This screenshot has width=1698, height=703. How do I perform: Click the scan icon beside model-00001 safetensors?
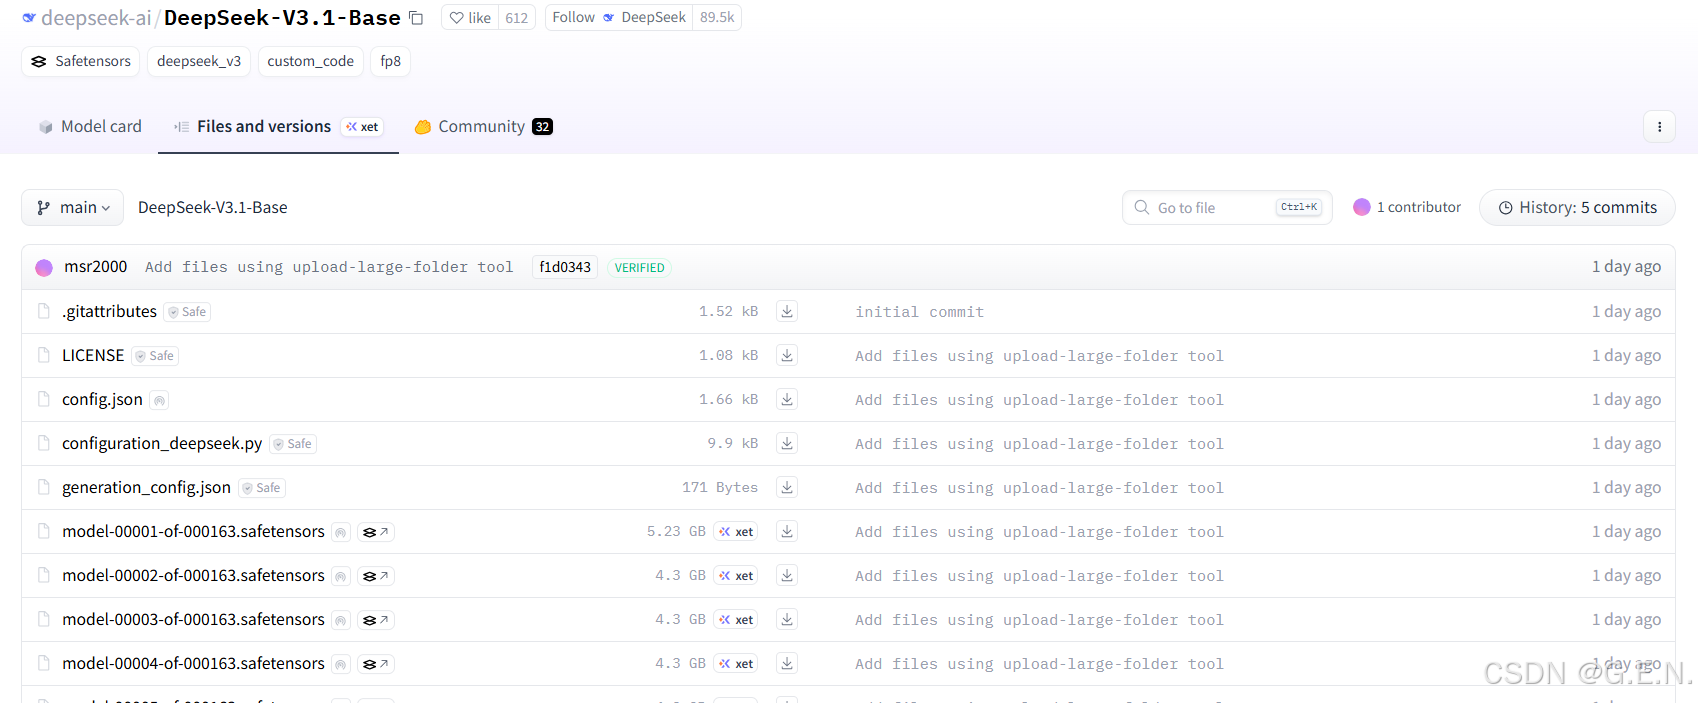tap(341, 532)
